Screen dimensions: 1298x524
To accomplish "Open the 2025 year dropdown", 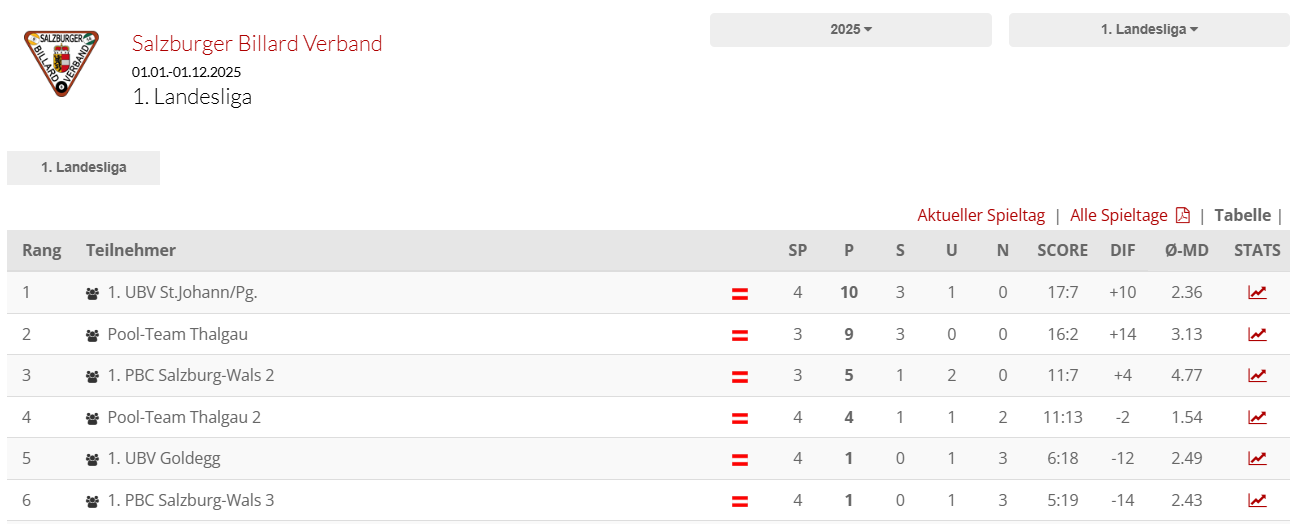I will click(x=850, y=30).
